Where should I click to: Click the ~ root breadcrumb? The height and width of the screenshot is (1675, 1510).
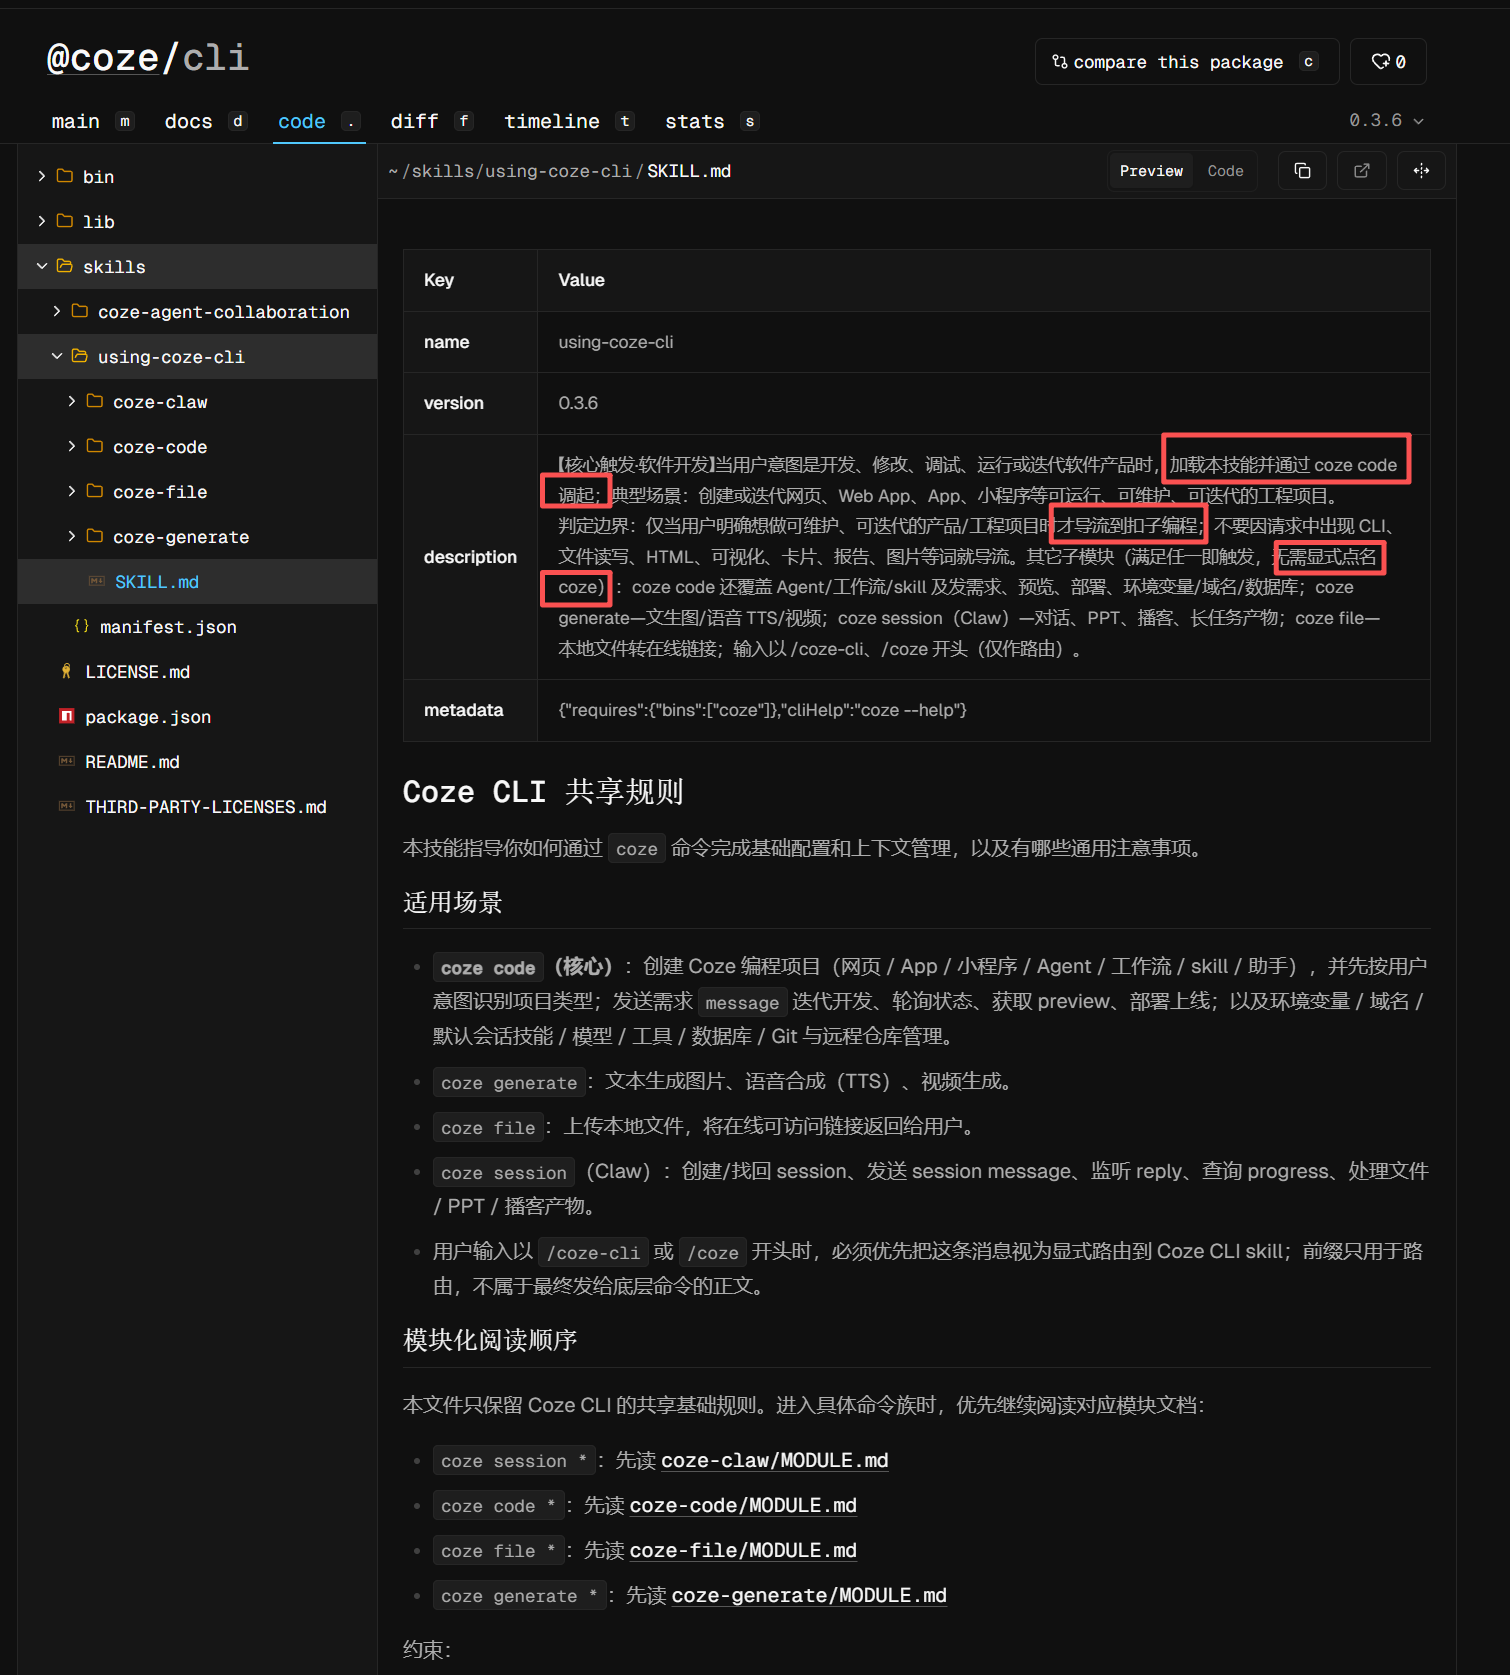pos(393,171)
